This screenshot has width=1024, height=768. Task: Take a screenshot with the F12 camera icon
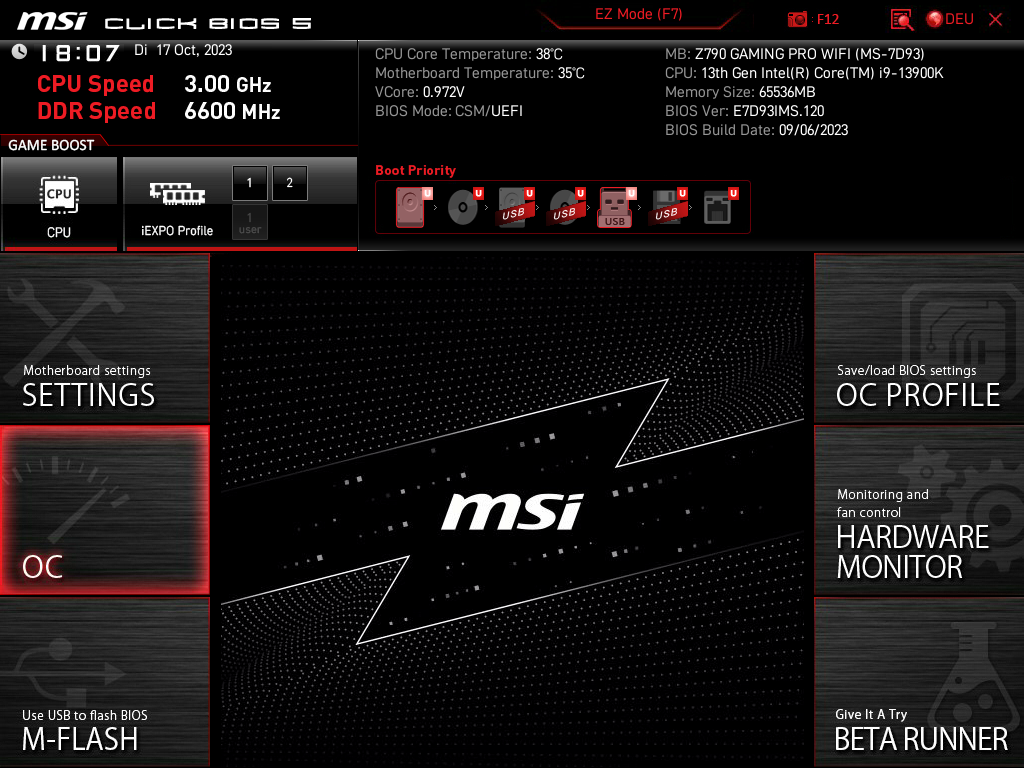click(798, 19)
